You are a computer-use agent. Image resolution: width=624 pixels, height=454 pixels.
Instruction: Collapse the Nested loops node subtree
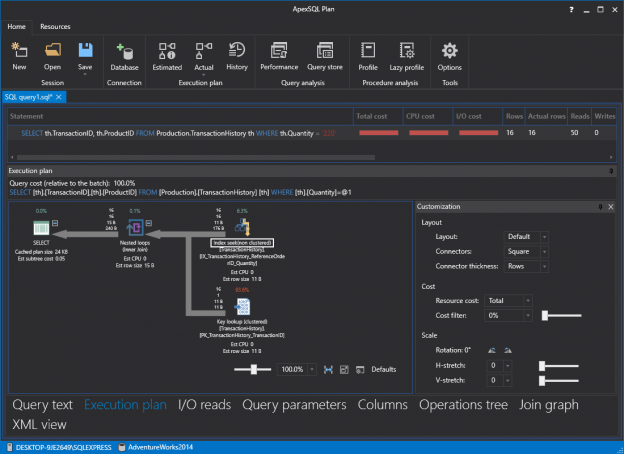149,223
